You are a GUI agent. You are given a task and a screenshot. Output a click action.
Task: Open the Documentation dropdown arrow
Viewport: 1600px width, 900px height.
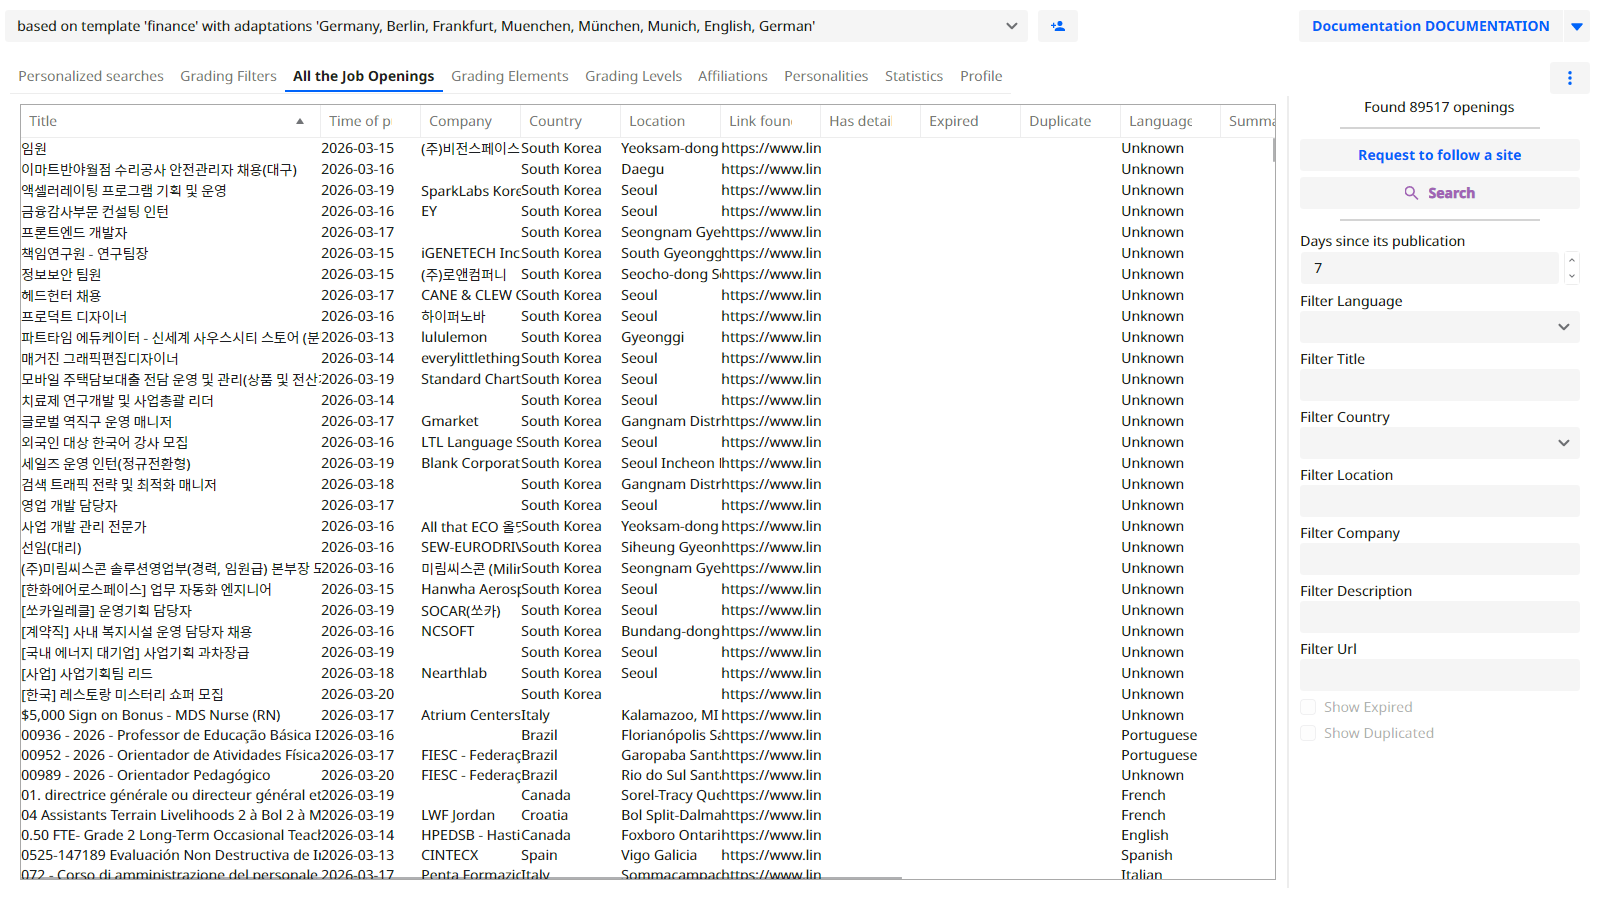pyautogui.click(x=1577, y=26)
